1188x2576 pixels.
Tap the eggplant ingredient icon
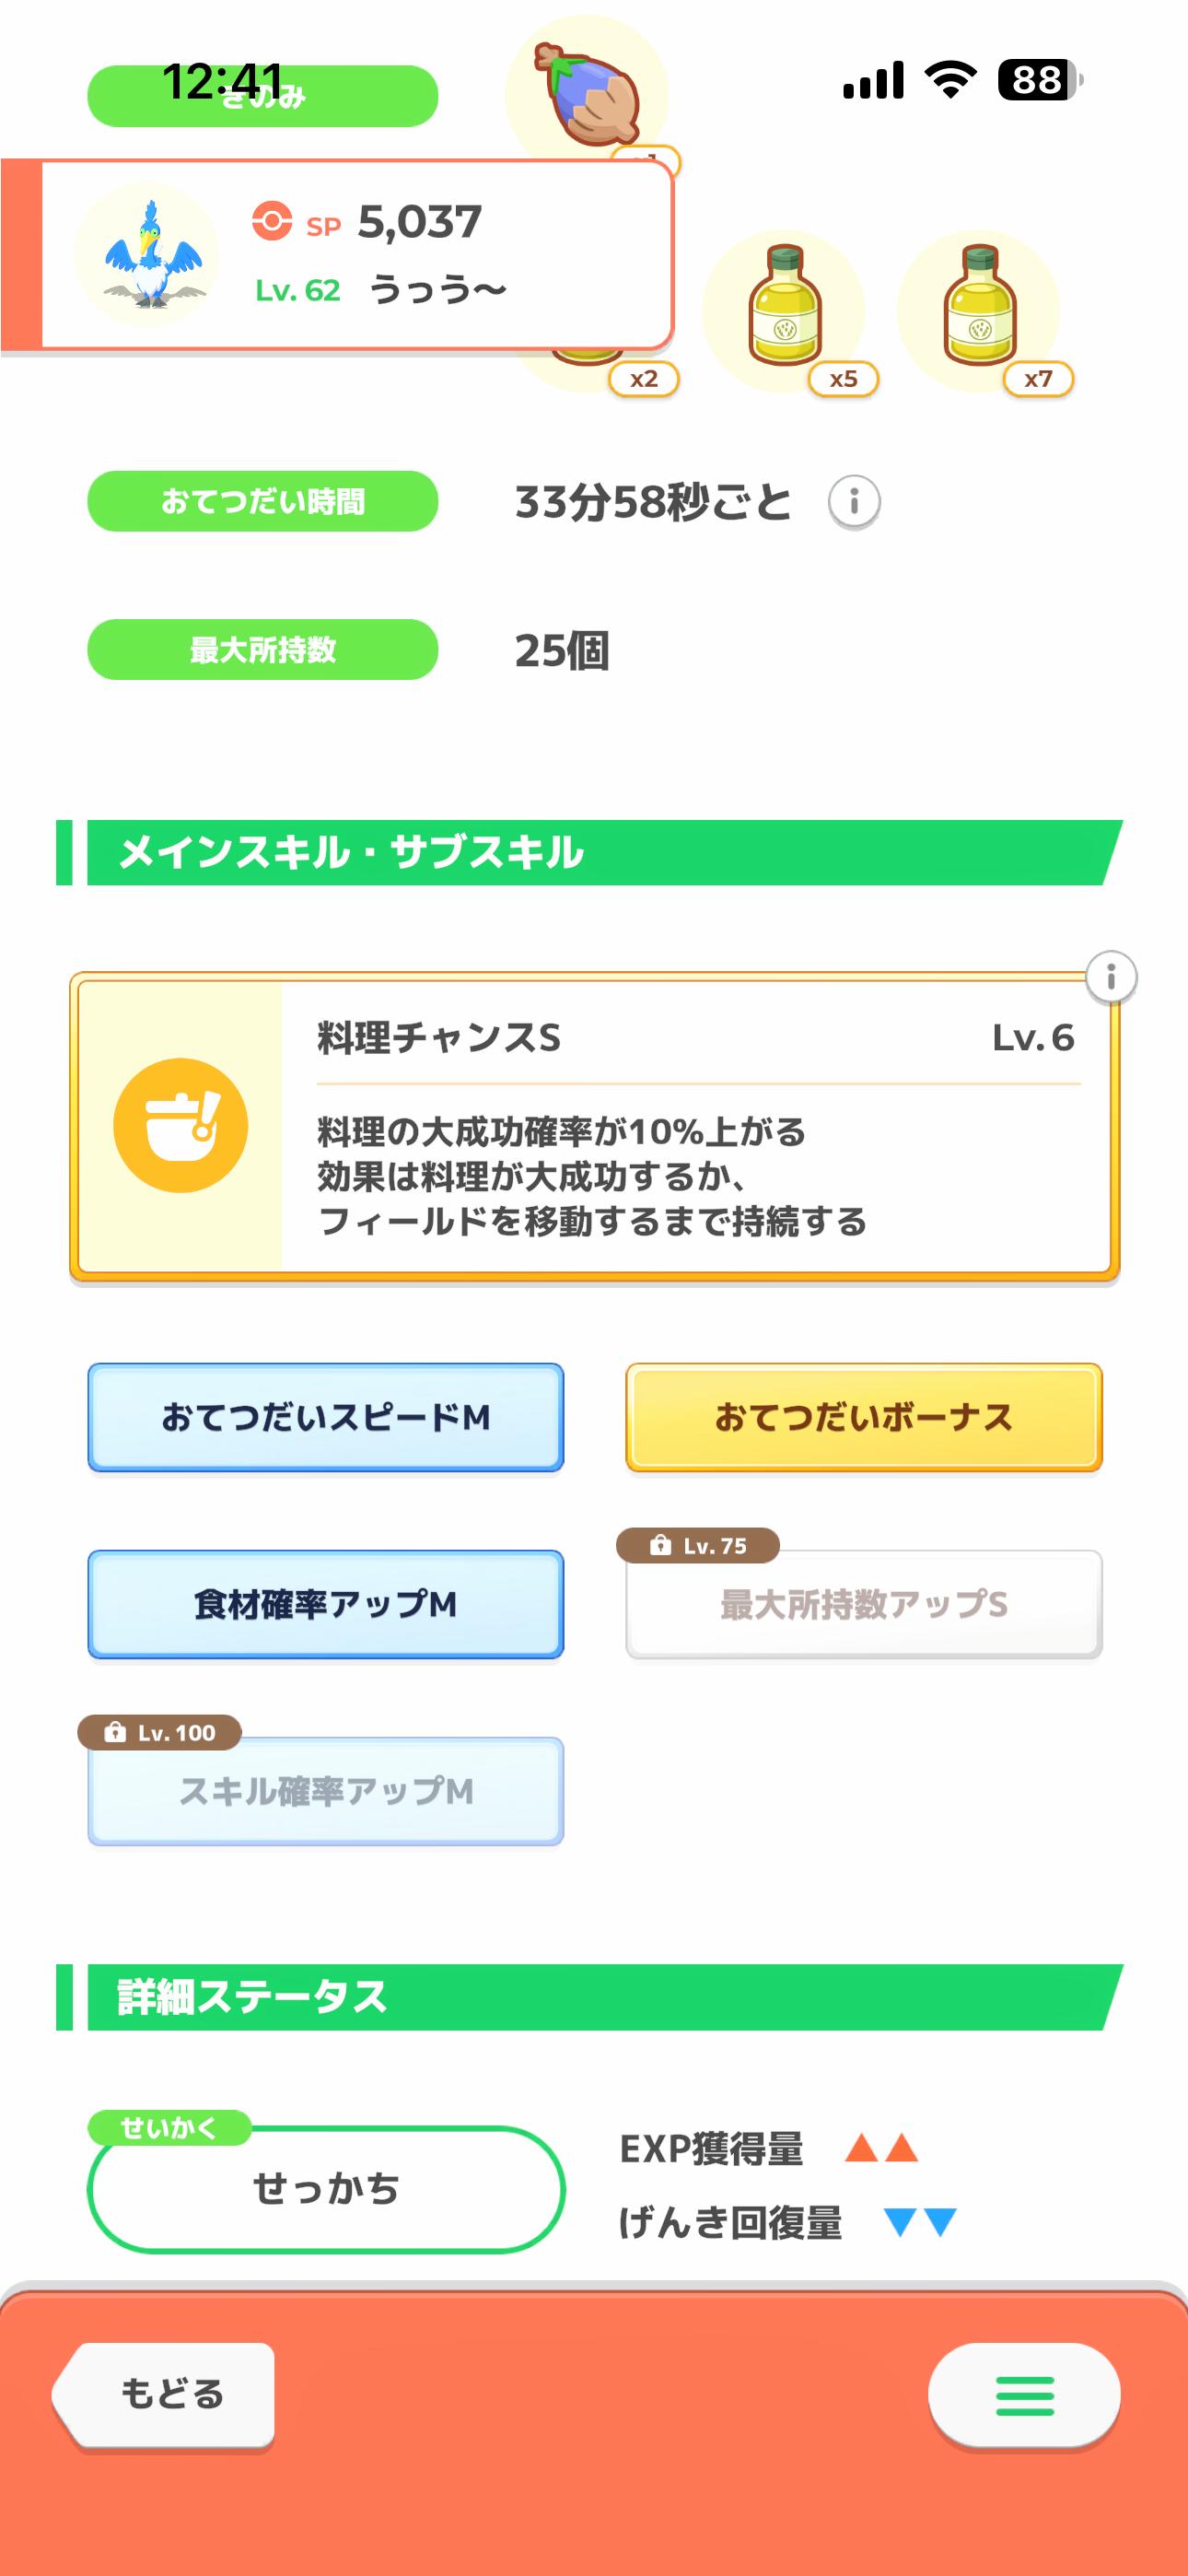tap(587, 93)
